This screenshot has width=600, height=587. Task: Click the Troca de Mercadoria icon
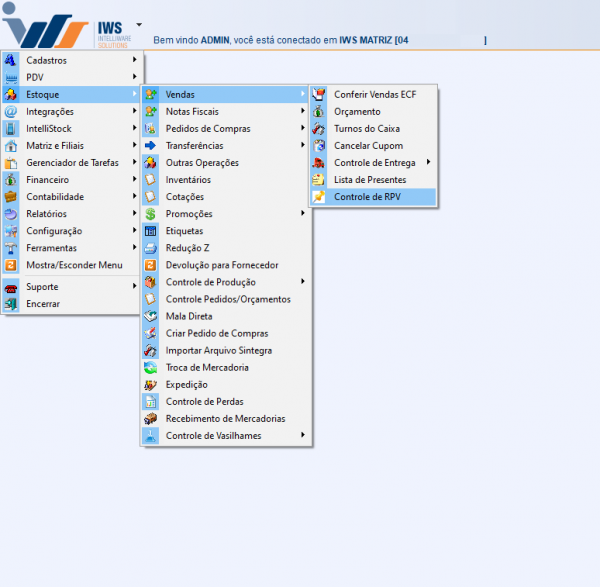point(151,367)
